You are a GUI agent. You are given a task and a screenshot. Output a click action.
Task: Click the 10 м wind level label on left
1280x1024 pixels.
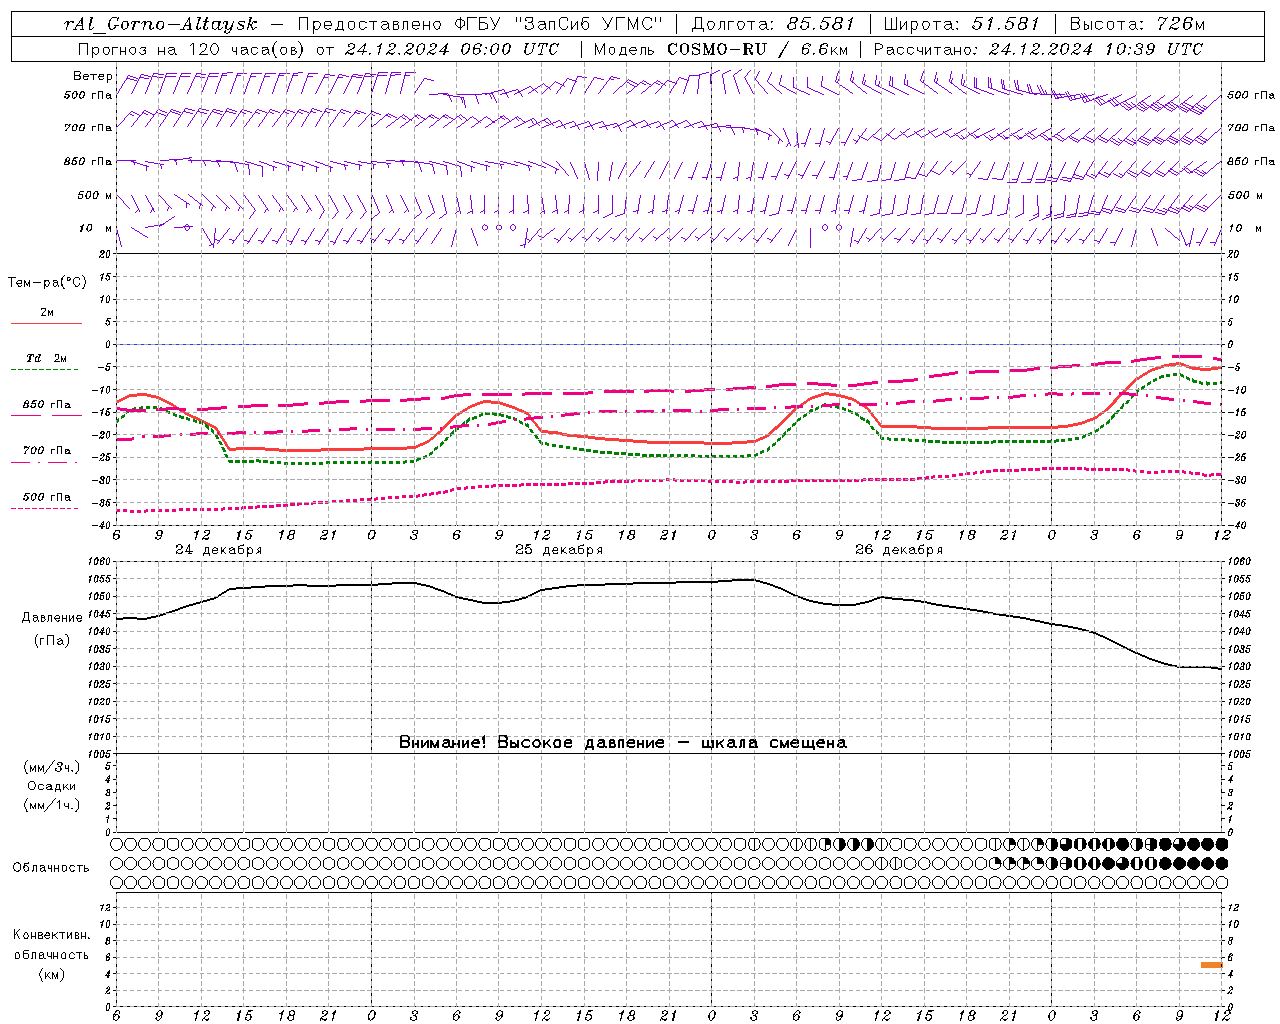(x=95, y=229)
